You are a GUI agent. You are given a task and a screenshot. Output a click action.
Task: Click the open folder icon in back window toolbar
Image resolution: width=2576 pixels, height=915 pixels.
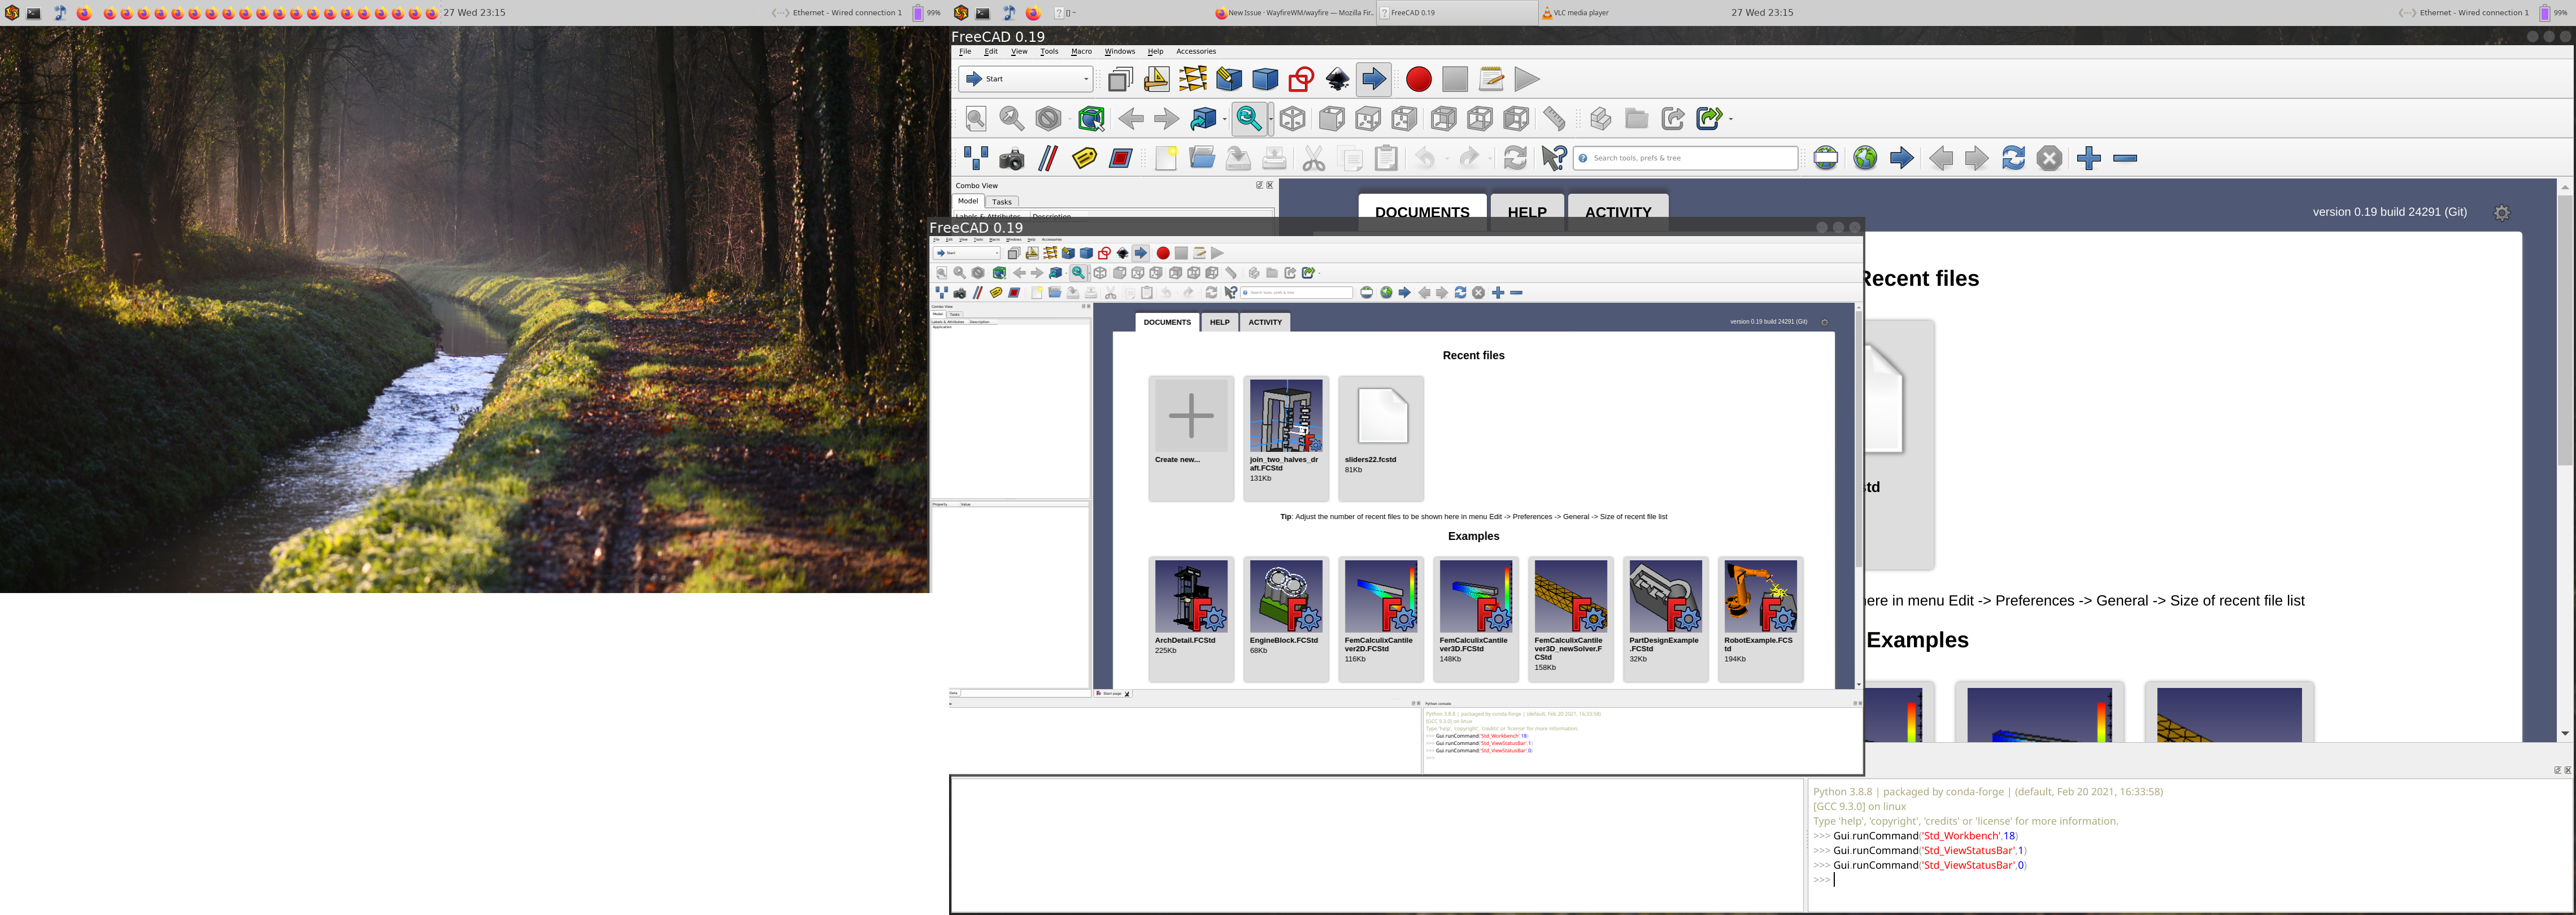(x=1202, y=158)
